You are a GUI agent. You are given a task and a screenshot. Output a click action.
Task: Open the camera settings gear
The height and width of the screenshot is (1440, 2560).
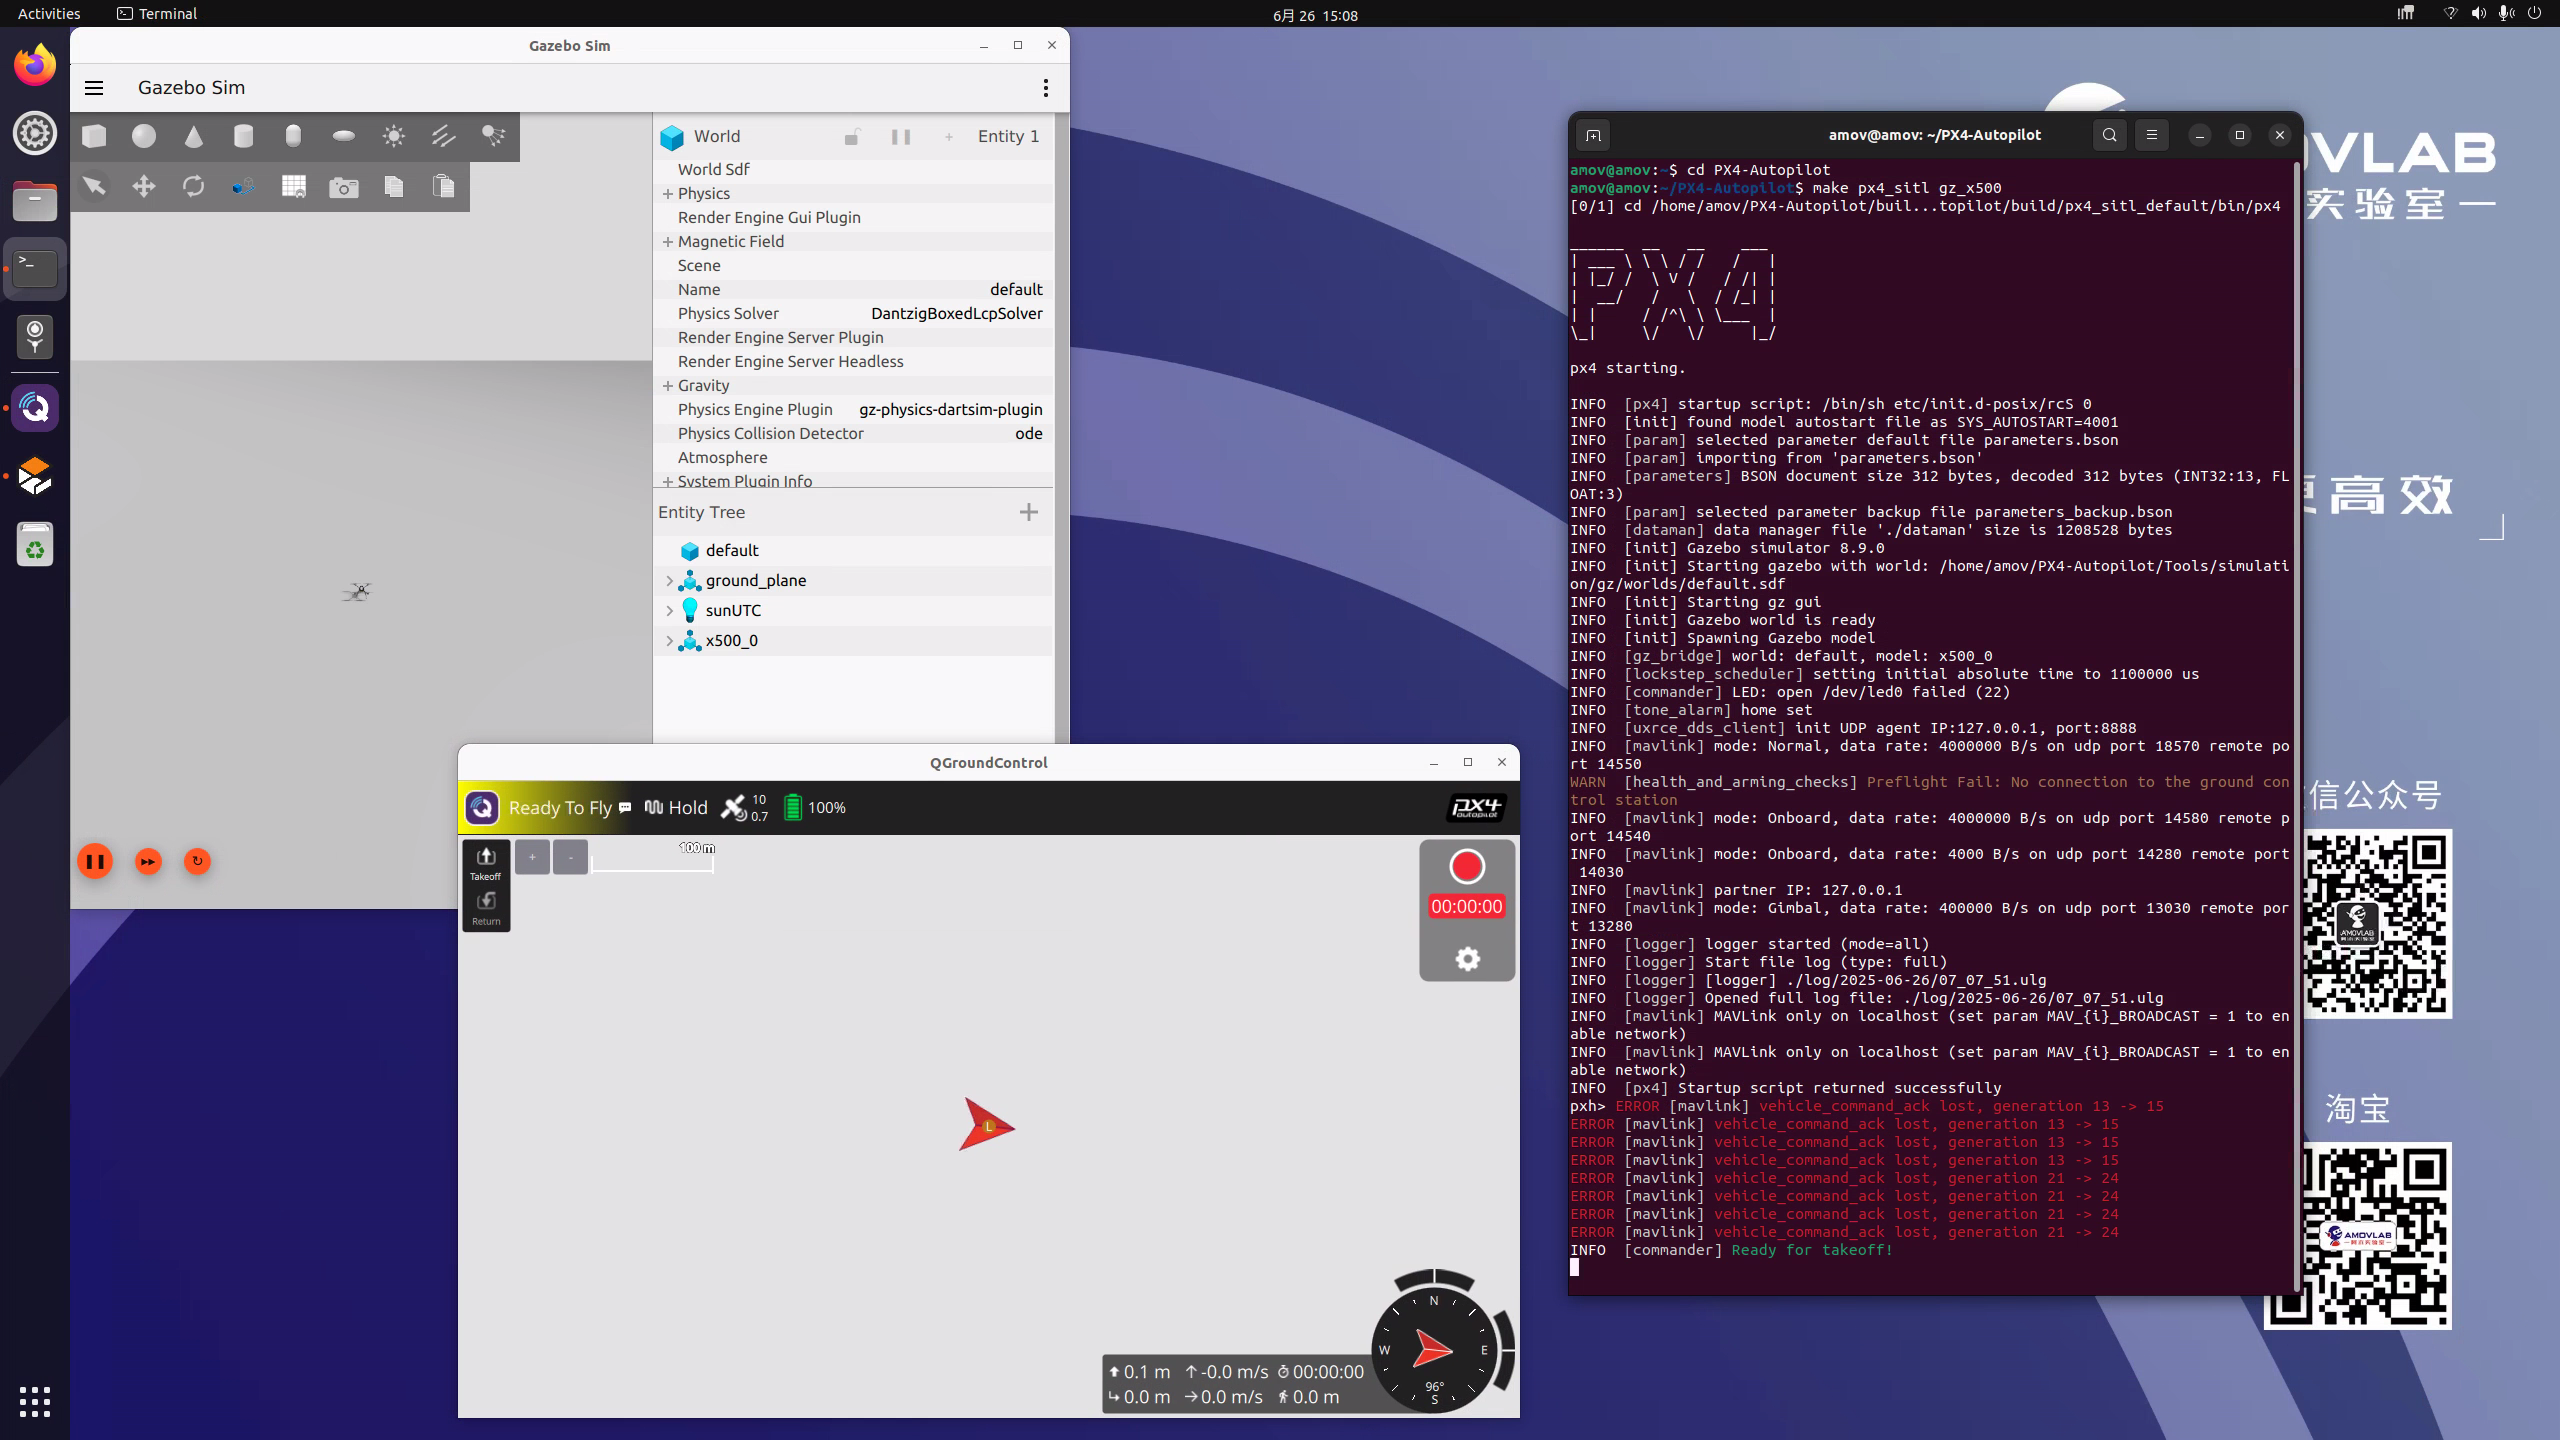click(x=1467, y=959)
